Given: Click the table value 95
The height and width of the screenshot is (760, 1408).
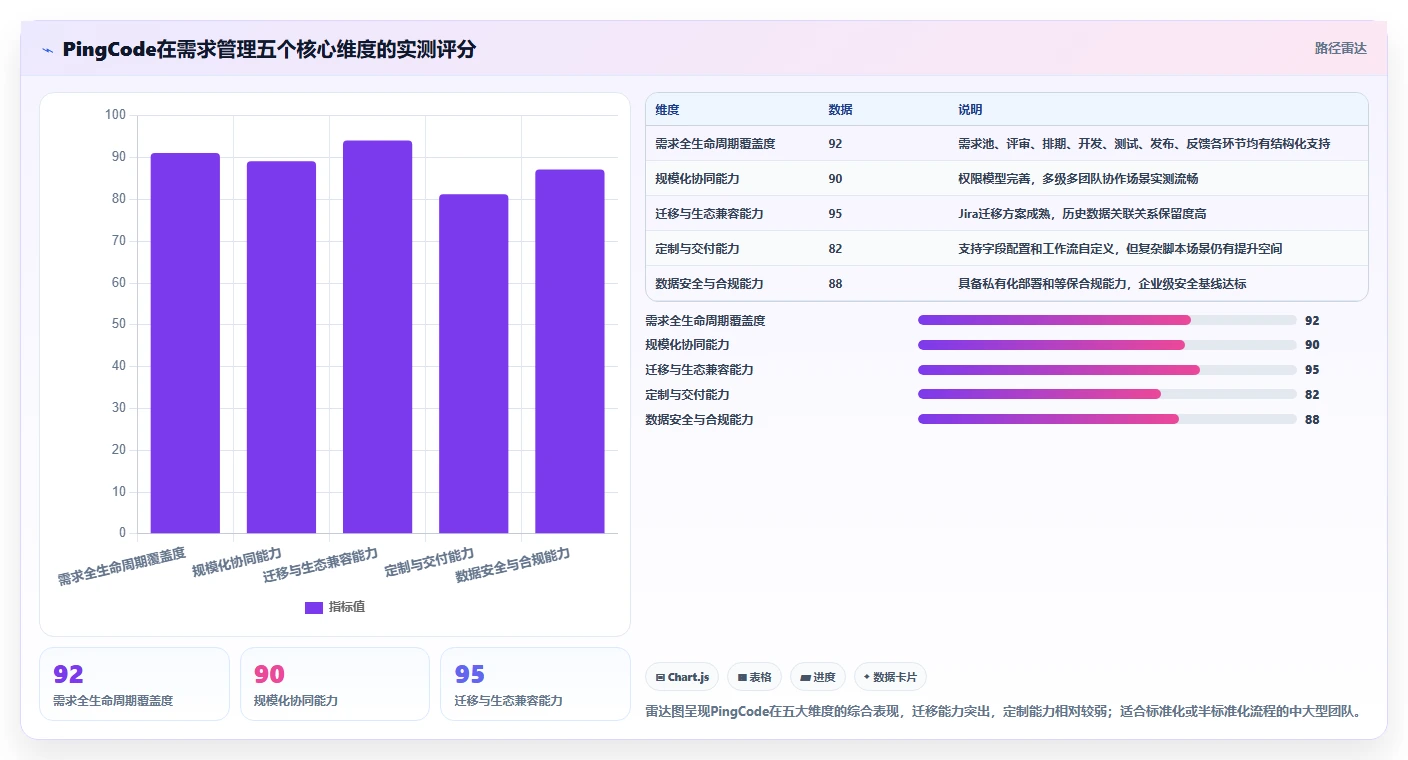Looking at the screenshot, I should [835, 214].
